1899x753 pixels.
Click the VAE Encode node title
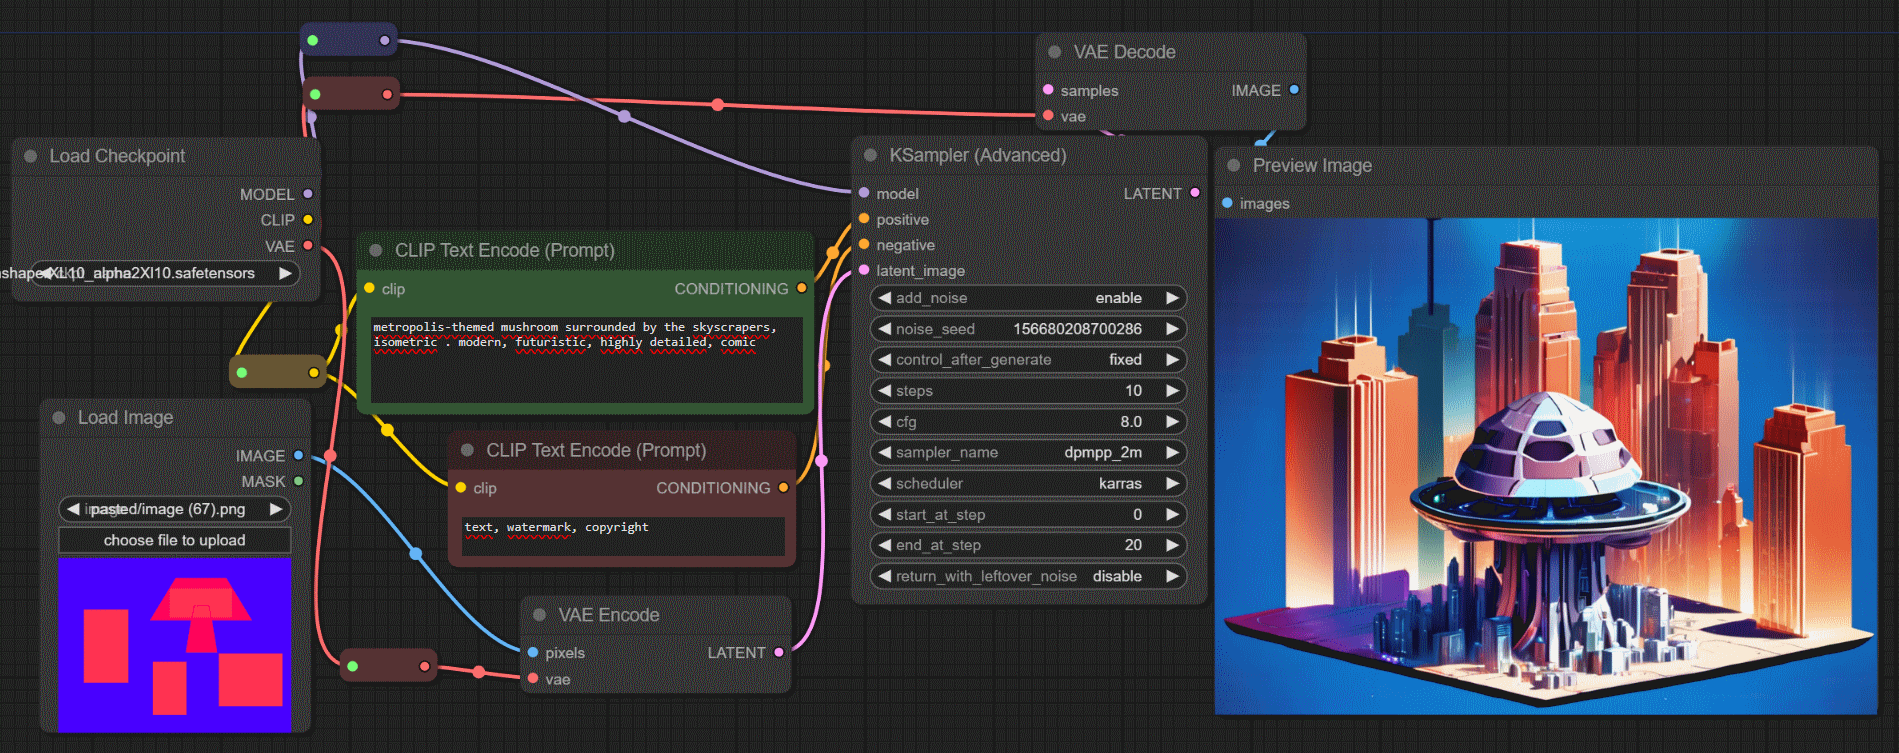point(608,615)
